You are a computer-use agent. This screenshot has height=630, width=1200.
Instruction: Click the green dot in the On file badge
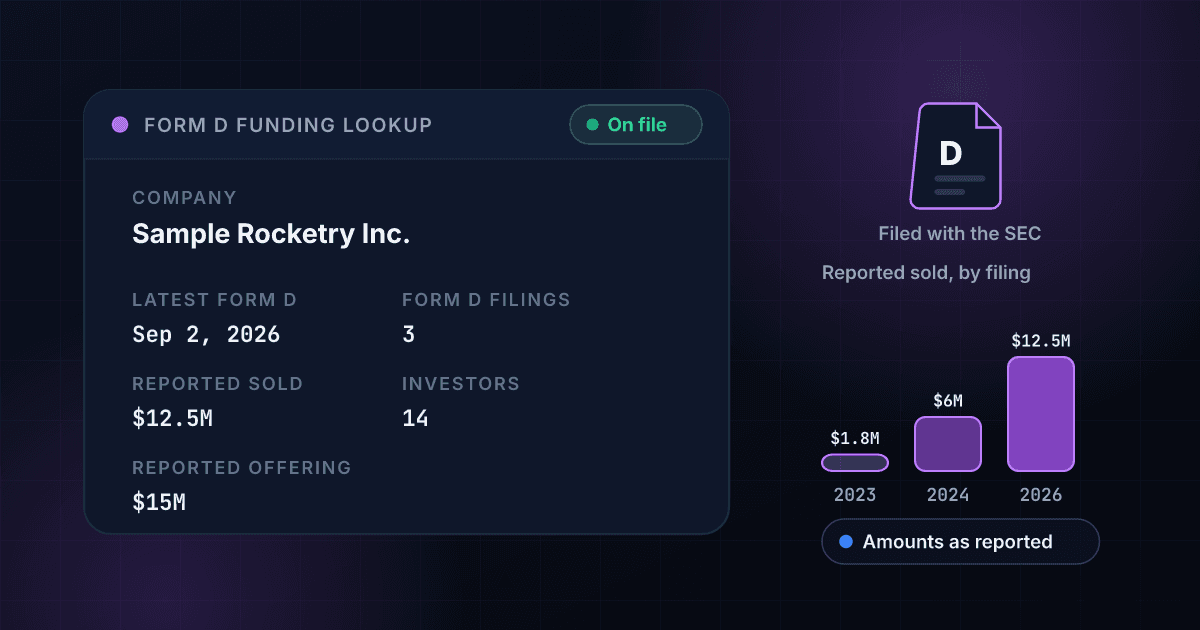pyautogui.click(x=592, y=125)
